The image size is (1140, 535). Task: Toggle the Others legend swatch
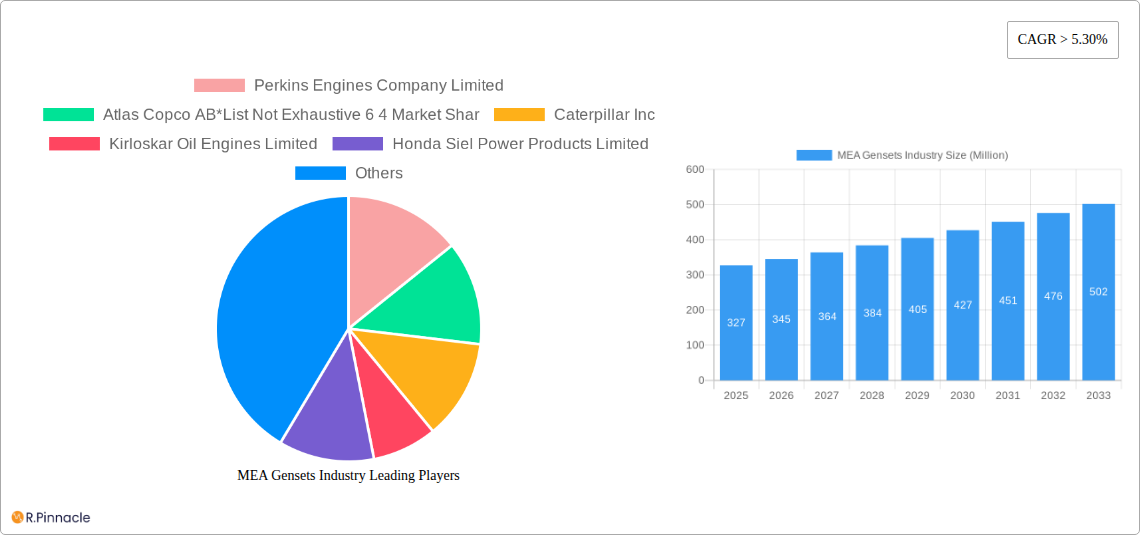pos(320,173)
